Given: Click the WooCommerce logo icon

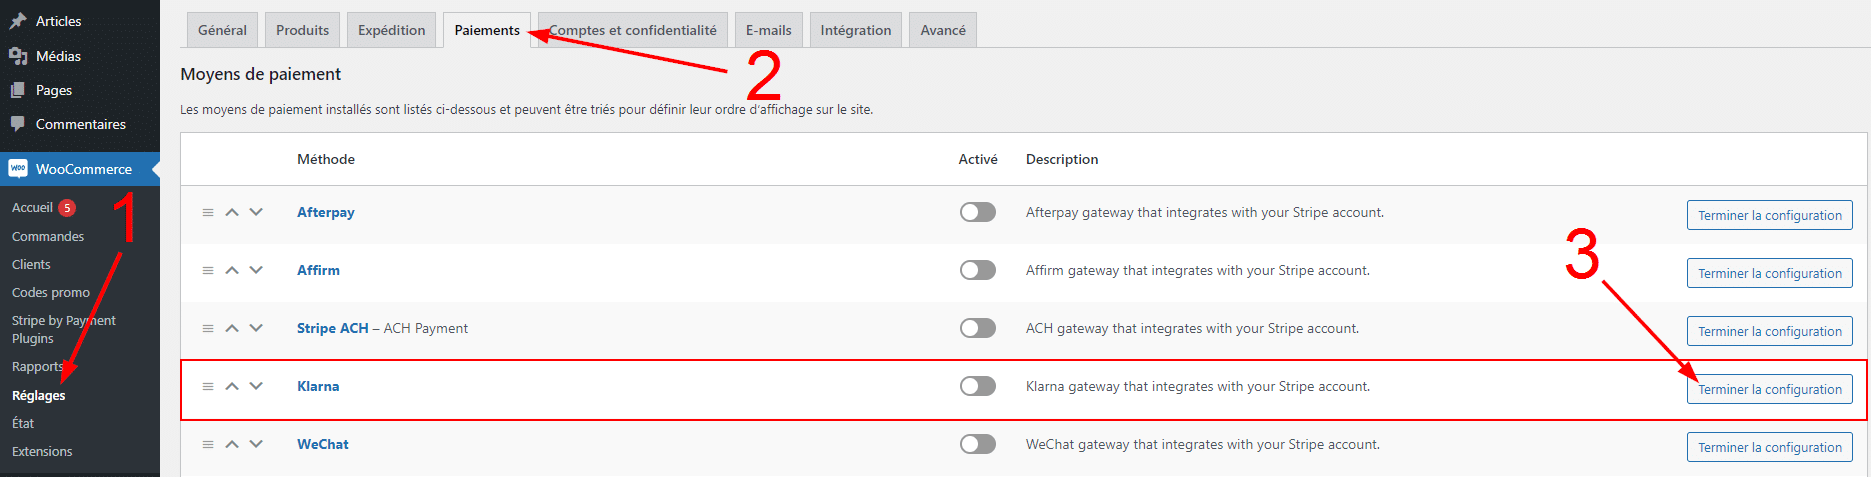Looking at the screenshot, I should (18, 169).
